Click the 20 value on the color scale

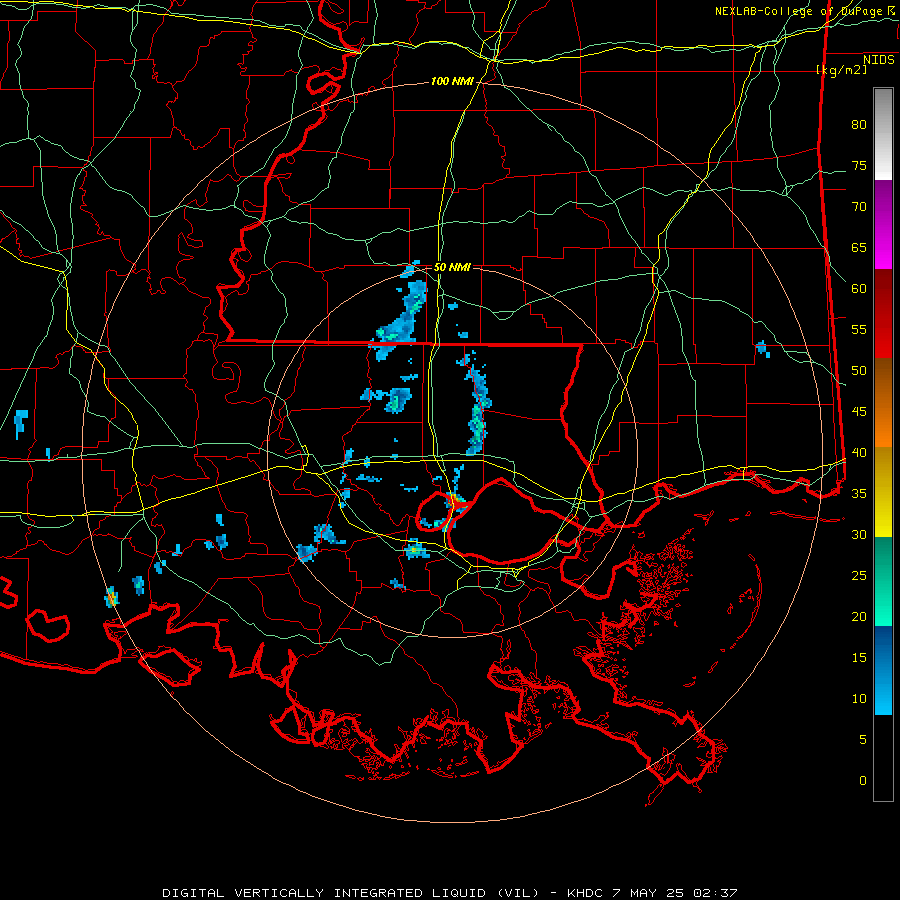pos(859,616)
